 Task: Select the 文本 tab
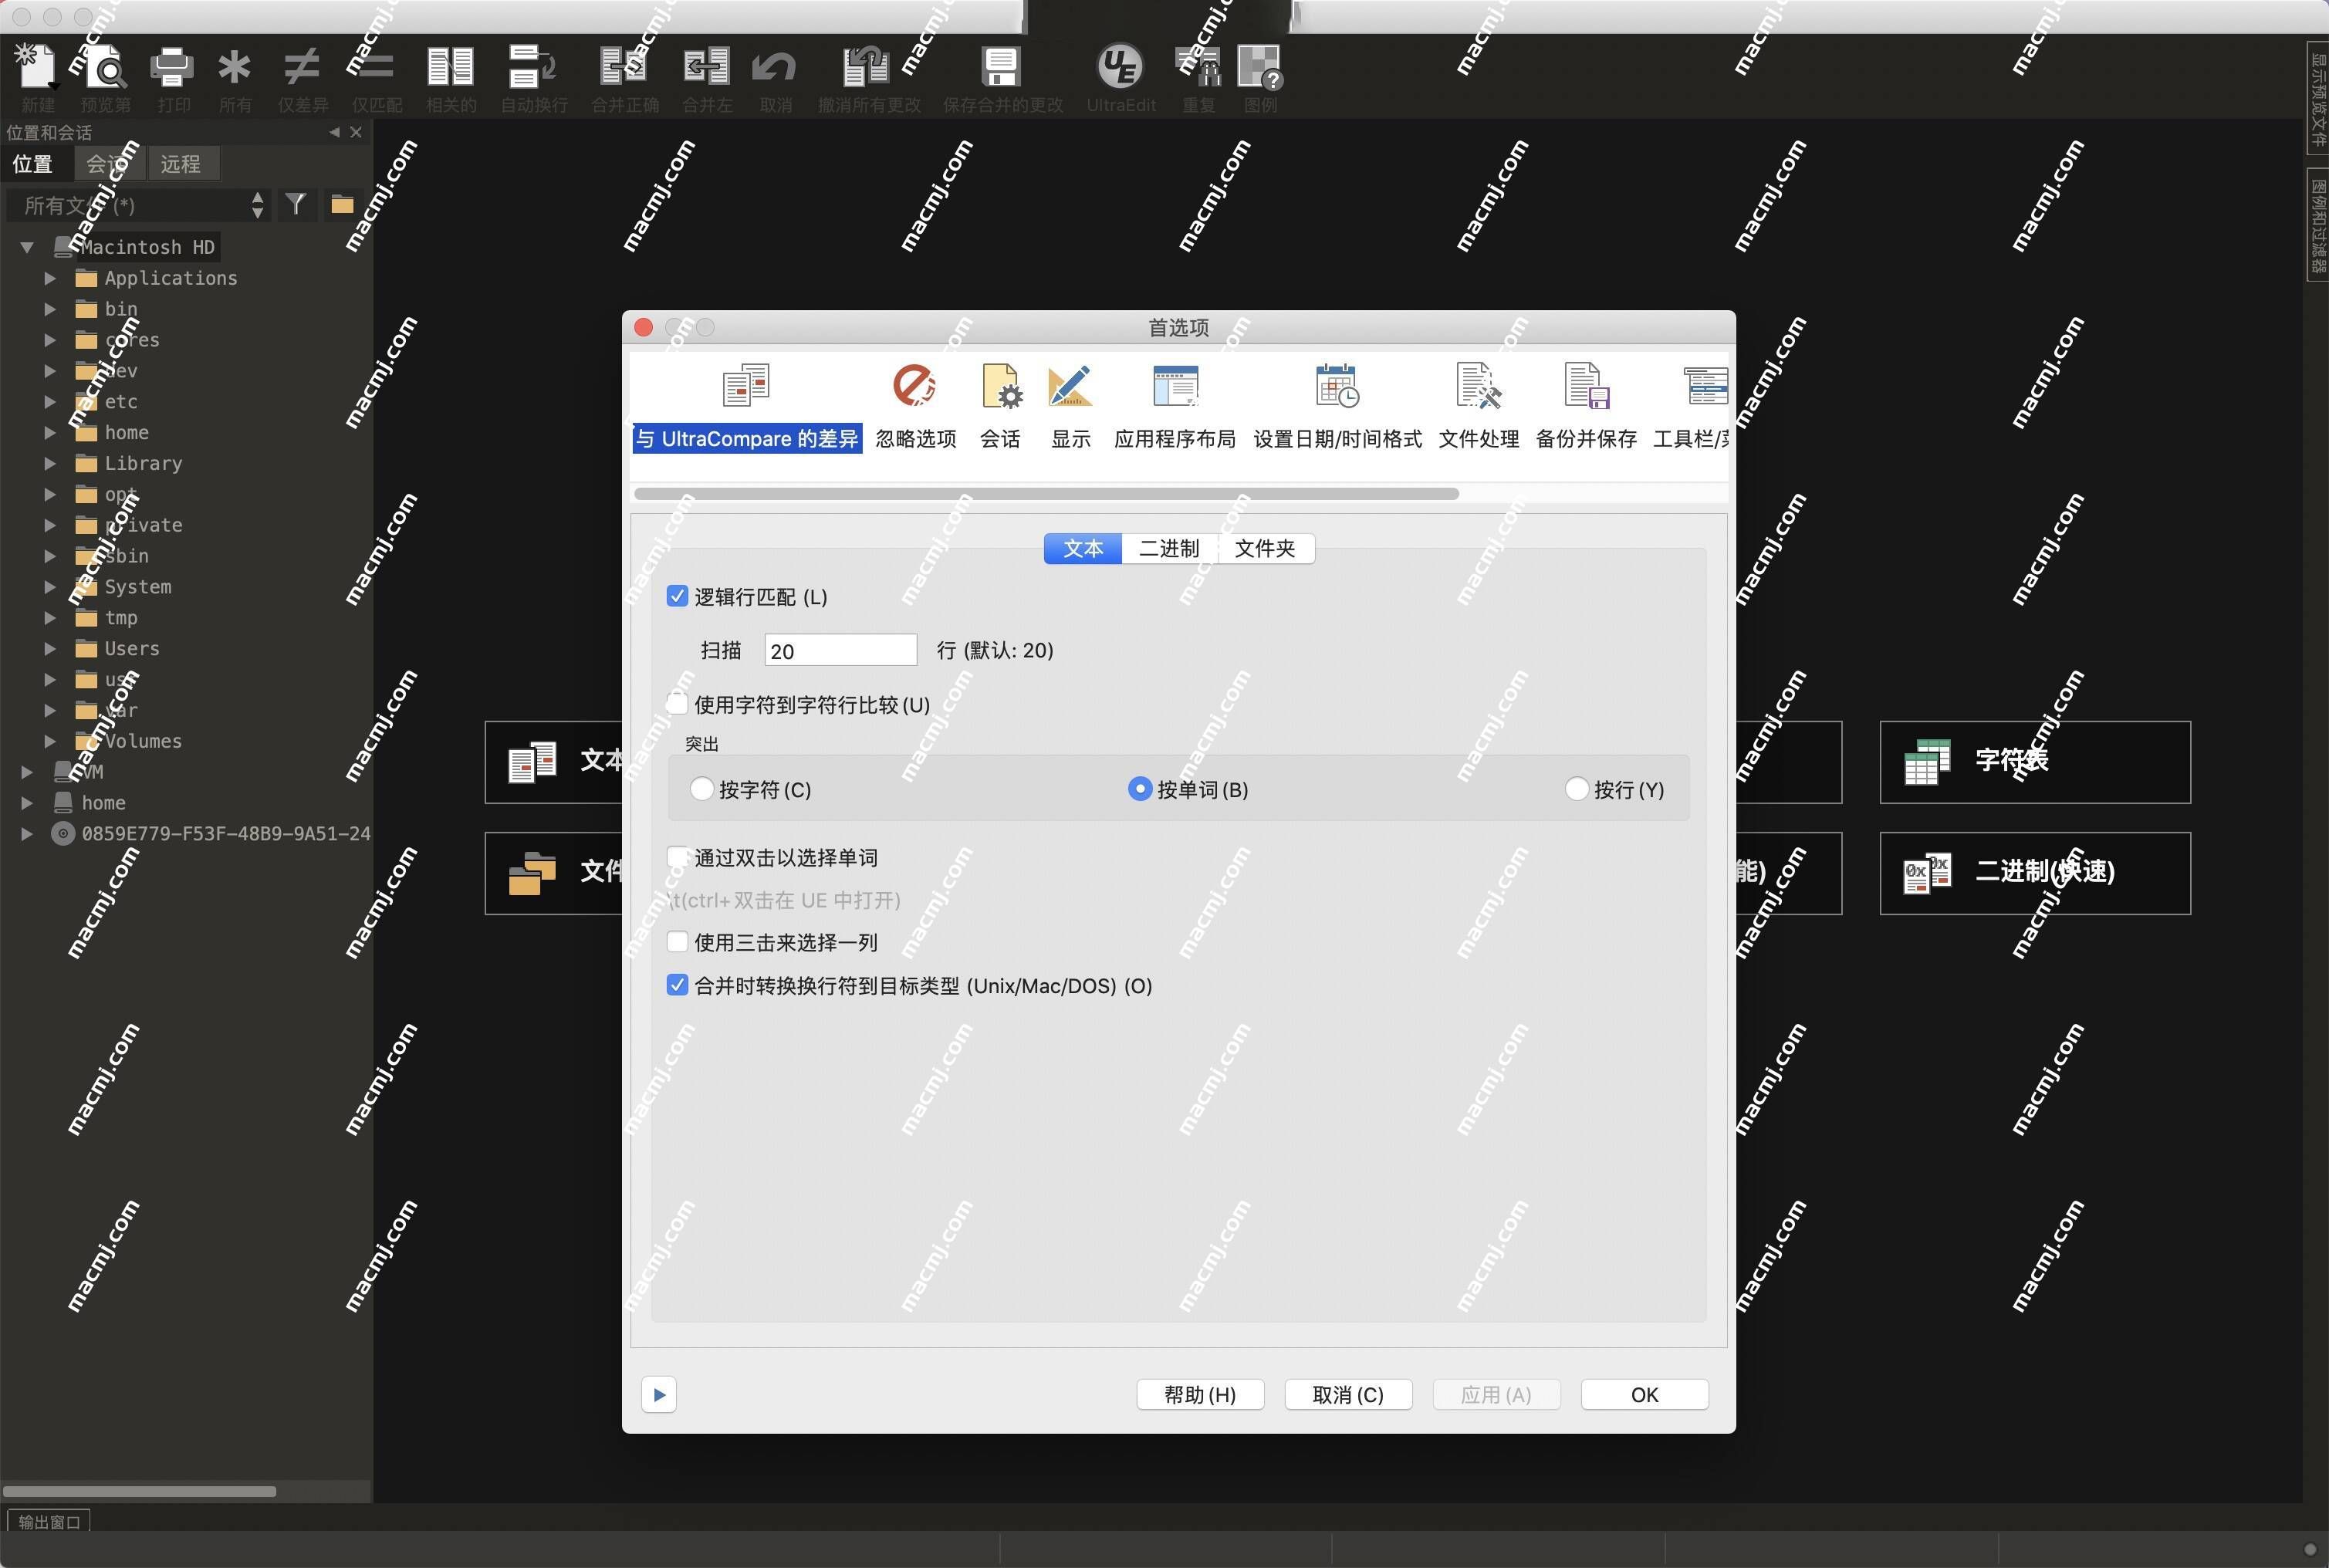click(1083, 548)
